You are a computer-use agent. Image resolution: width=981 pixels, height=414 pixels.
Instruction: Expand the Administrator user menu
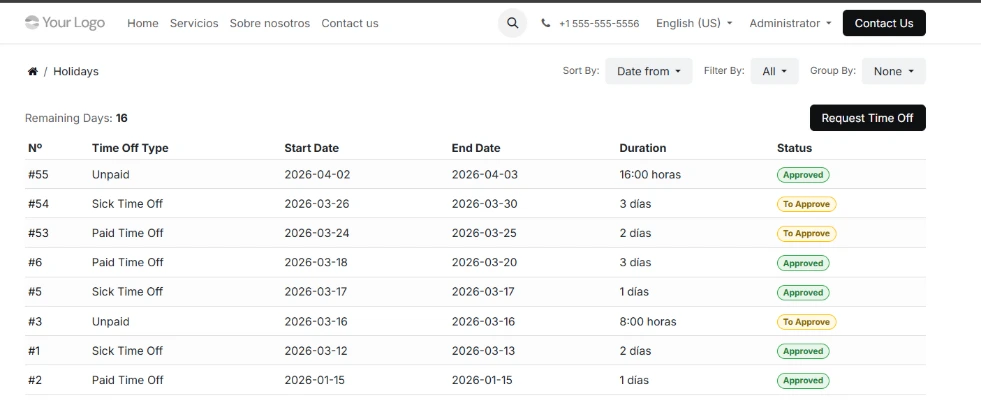[x=790, y=23]
